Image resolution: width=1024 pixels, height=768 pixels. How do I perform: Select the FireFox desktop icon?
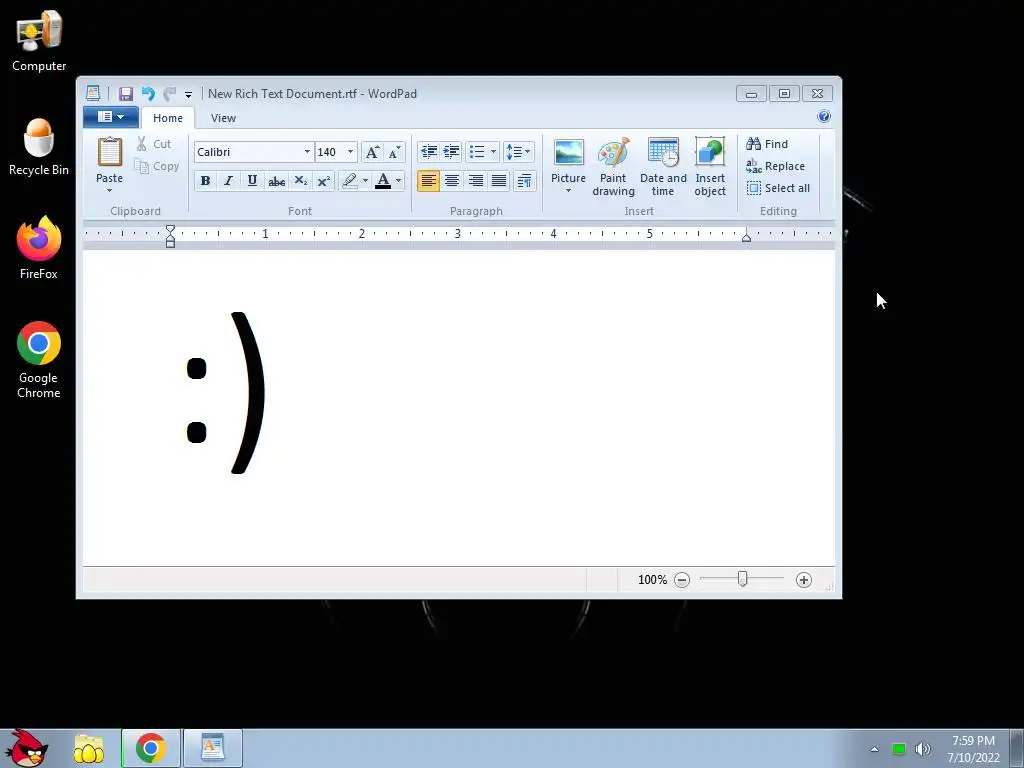pyautogui.click(x=39, y=248)
